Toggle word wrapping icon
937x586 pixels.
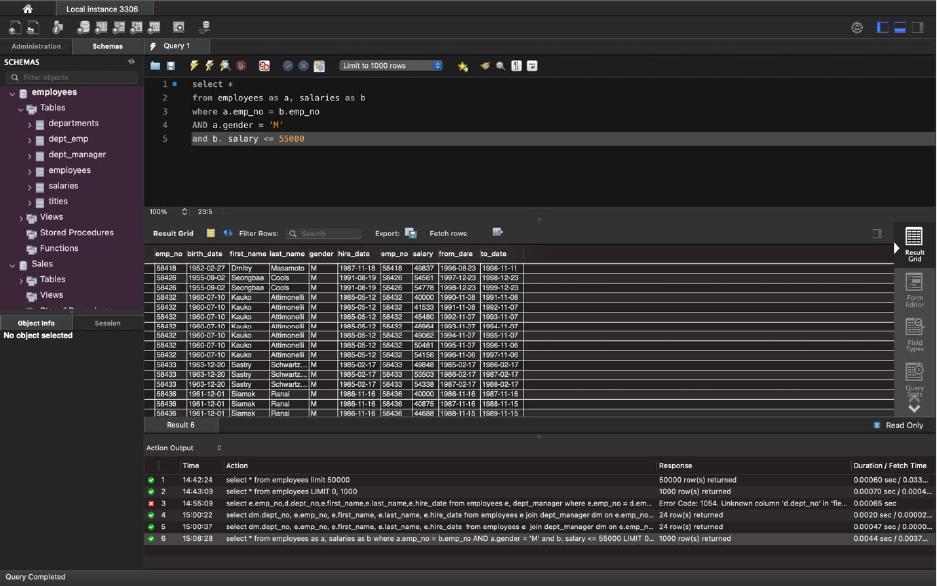[x=532, y=66]
